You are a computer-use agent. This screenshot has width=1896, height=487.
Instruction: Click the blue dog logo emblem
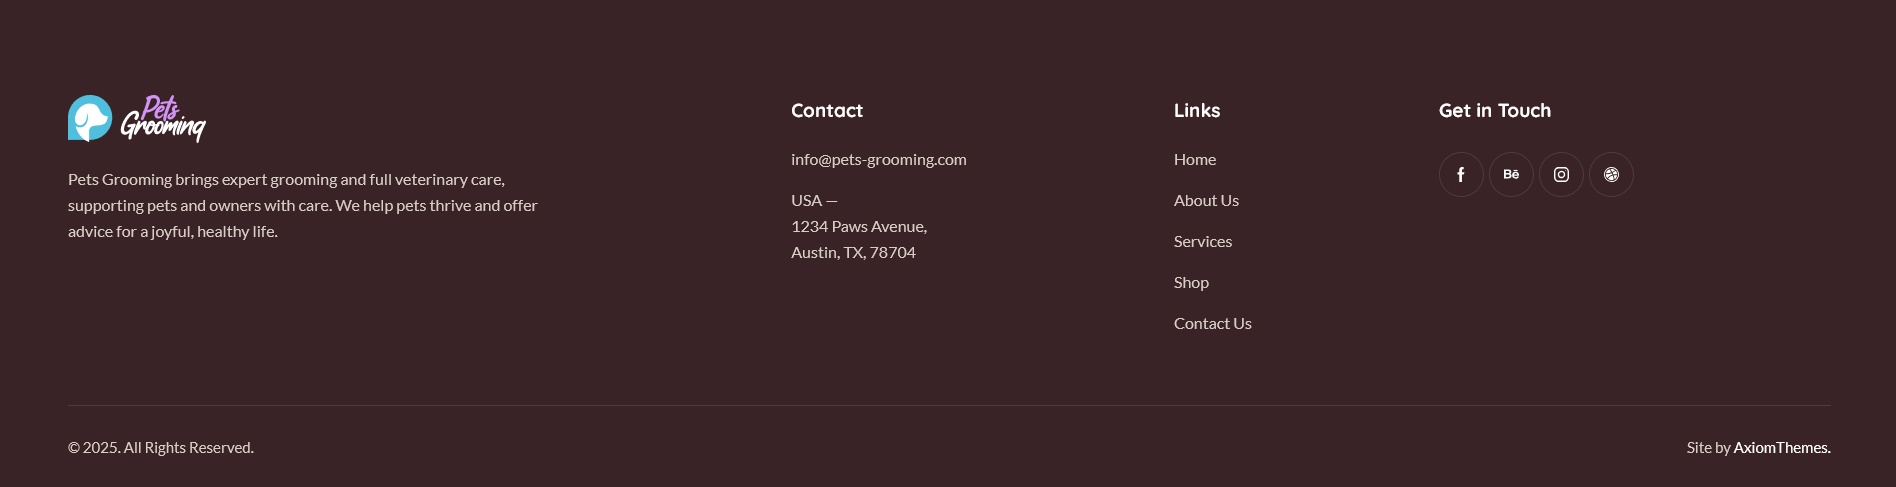coord(90,118)
